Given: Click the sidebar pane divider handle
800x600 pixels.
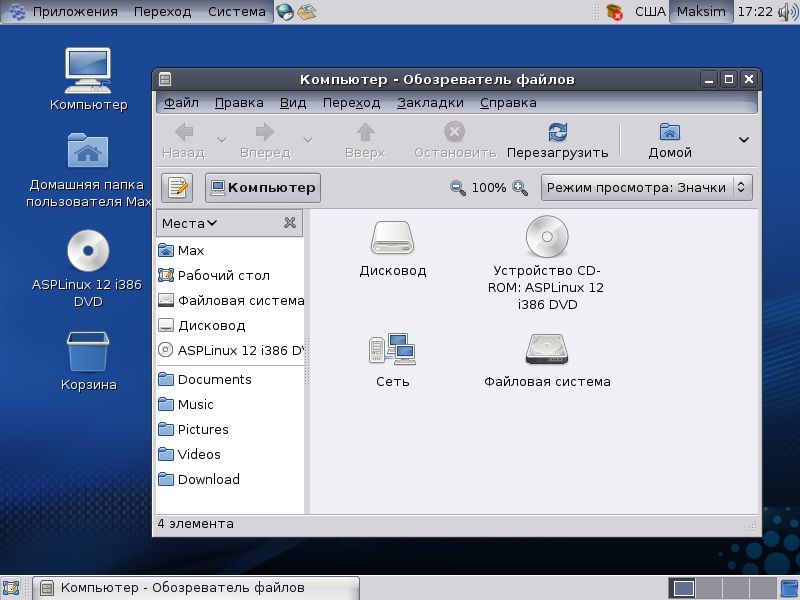Looking at the screenshot, I should pyautogui.click(x=307, y=361).
